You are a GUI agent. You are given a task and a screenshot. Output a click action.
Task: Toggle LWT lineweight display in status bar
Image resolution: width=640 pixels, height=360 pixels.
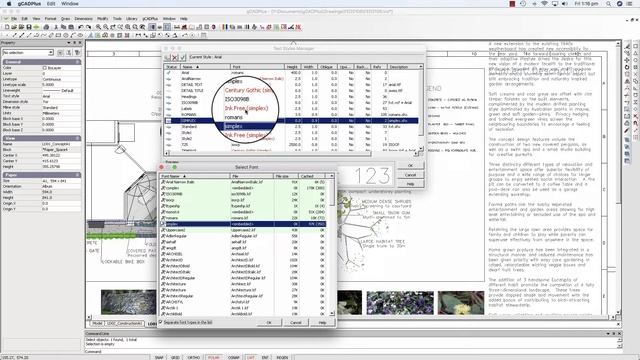(251, 357)
